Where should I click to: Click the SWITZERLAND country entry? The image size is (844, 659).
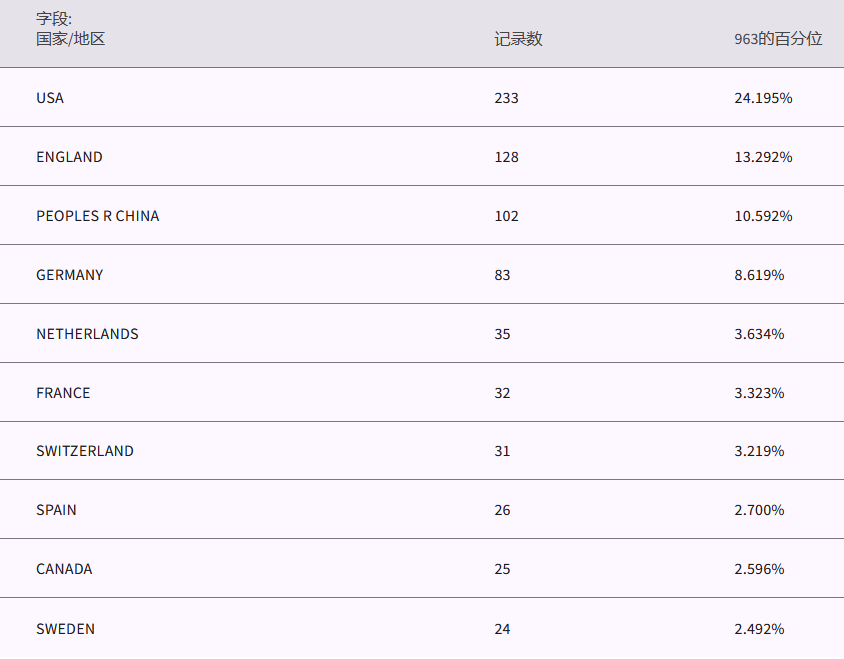pyautogui.click(x=85, y=451)
